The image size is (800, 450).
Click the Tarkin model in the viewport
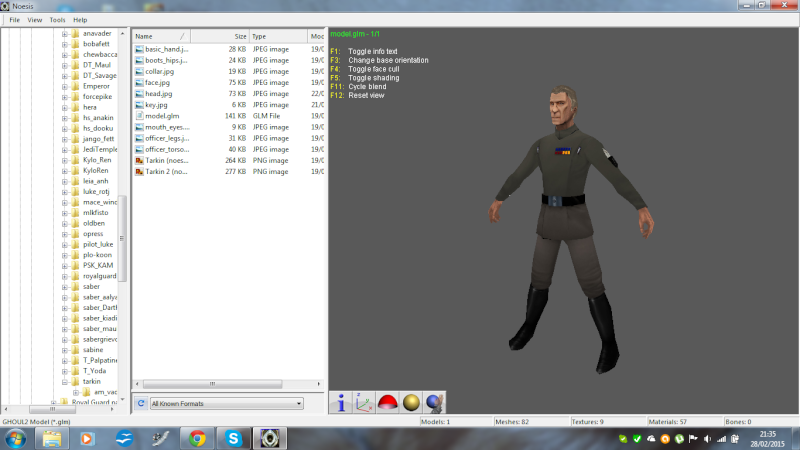[570, 229]
